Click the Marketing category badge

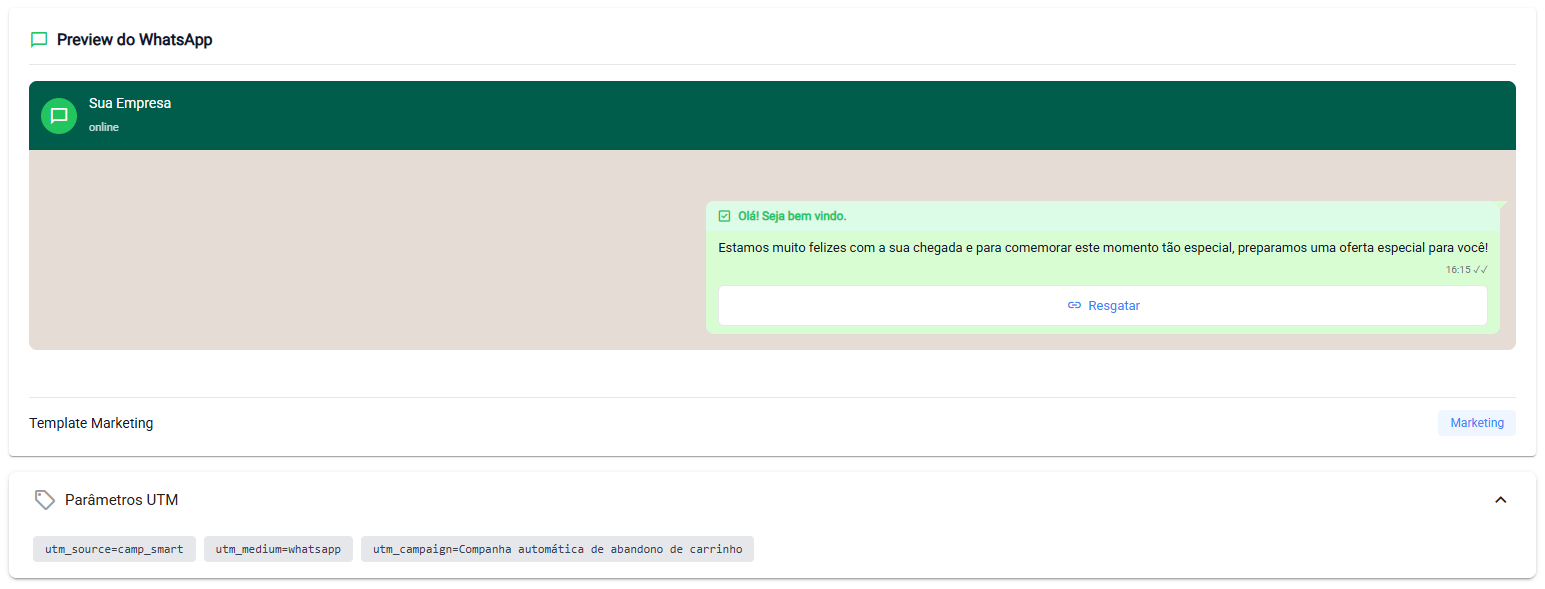click(x=1476, y=423)
